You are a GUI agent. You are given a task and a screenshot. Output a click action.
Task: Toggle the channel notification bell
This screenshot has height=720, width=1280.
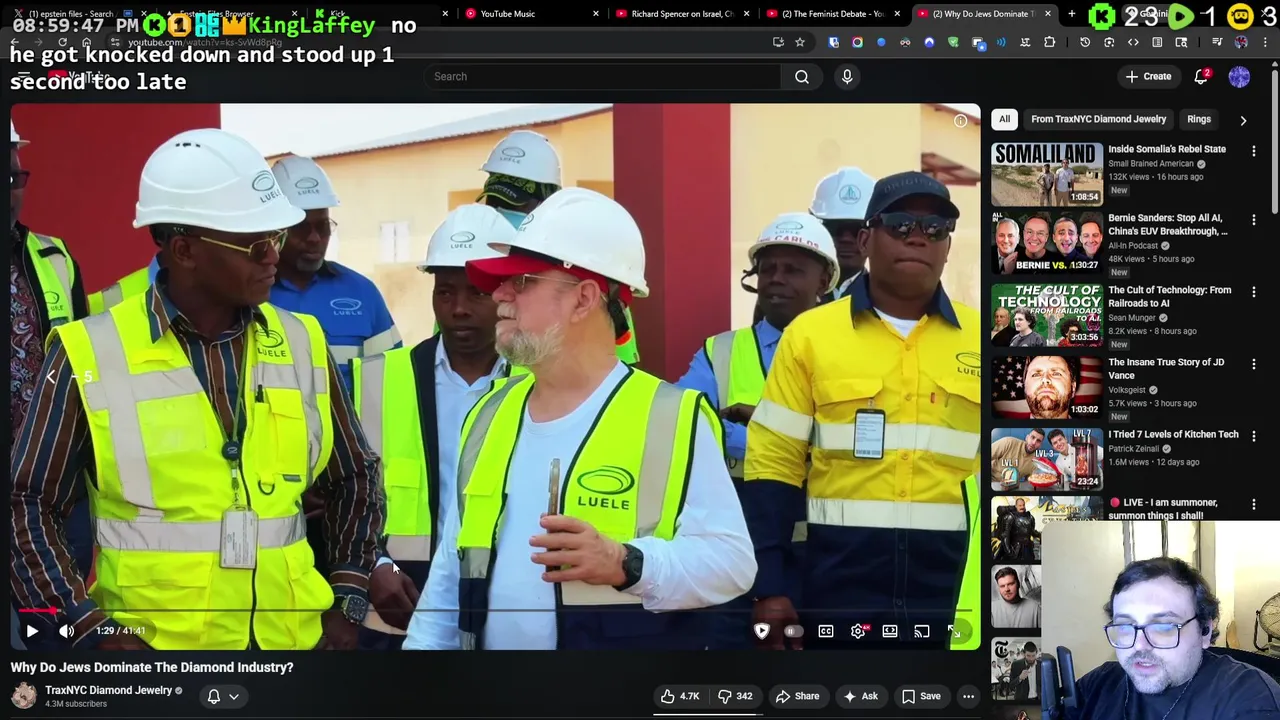[x=213, y=696]
